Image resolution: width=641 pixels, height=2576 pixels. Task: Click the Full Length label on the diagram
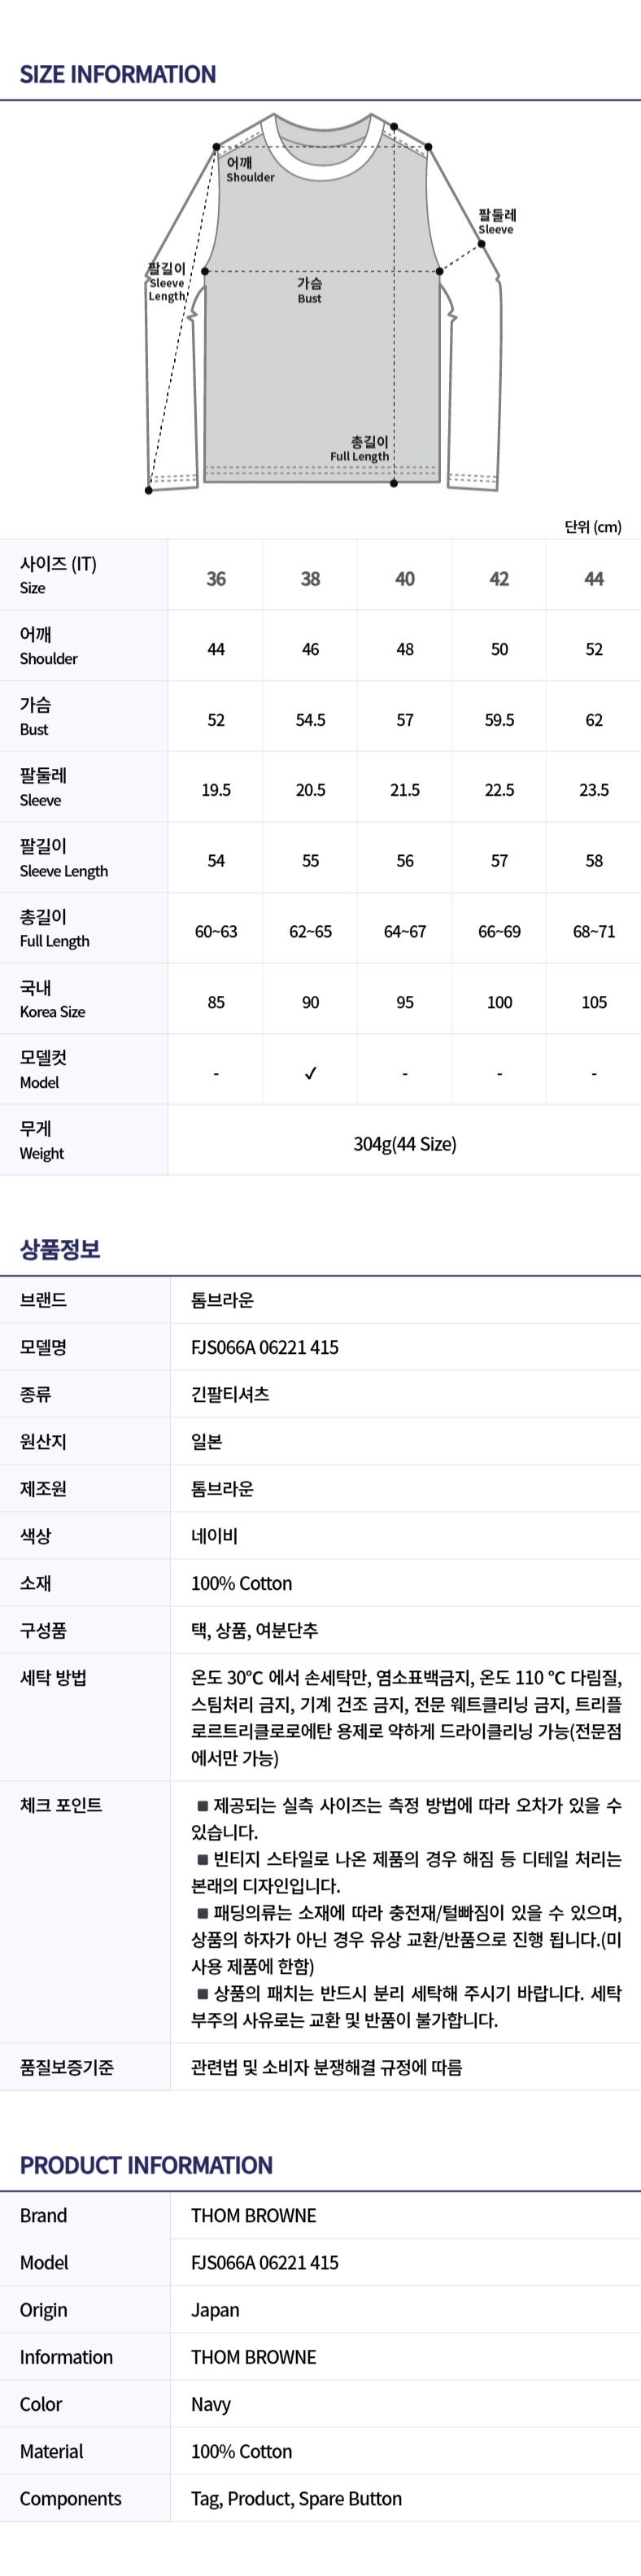(x=360, y=449)
